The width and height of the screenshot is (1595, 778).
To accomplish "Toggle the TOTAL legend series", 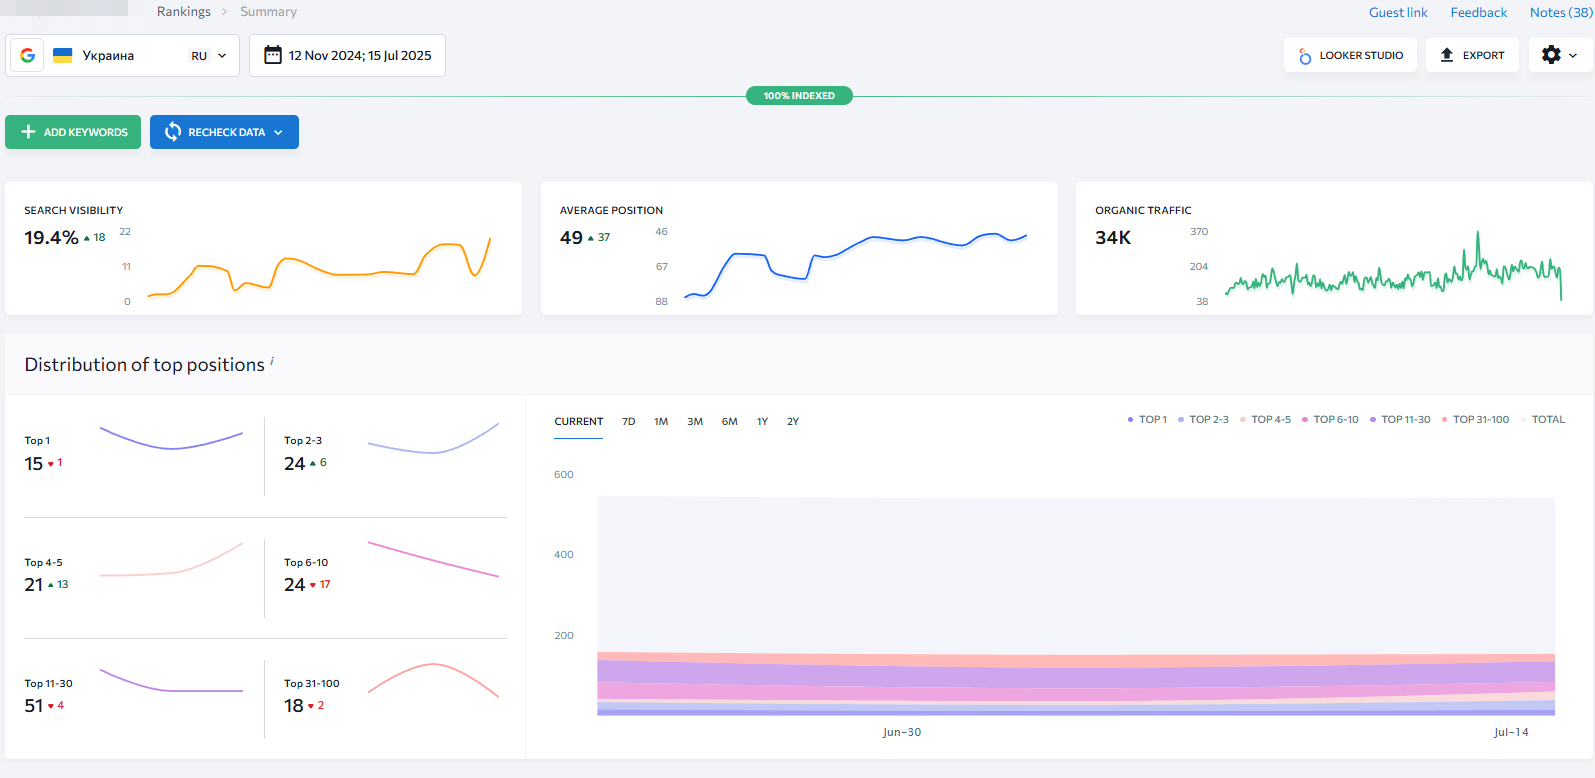I will tap(1547, 420).
